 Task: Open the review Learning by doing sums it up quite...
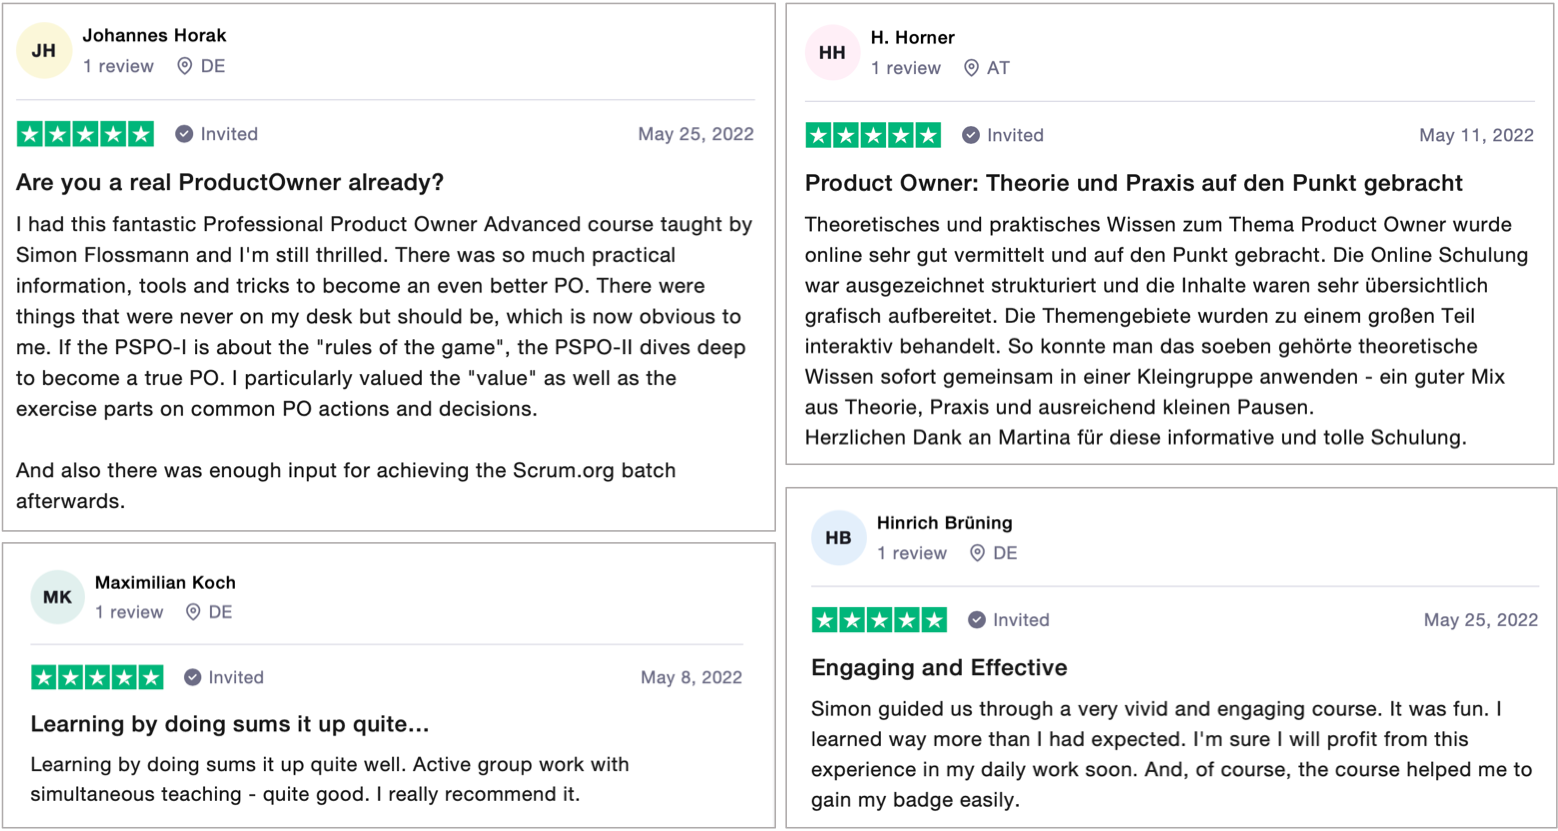coord(229,724)
